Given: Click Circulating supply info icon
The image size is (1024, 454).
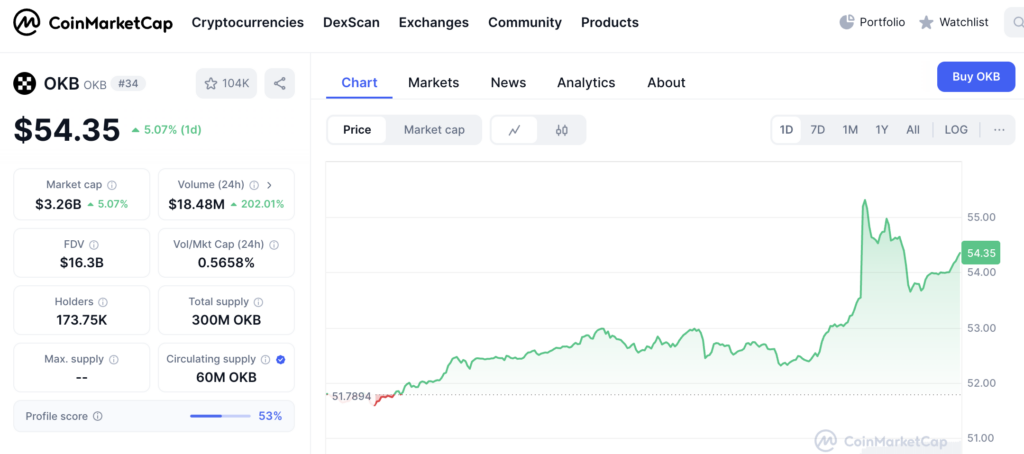Looking at the screenshot, I should 265,359.
